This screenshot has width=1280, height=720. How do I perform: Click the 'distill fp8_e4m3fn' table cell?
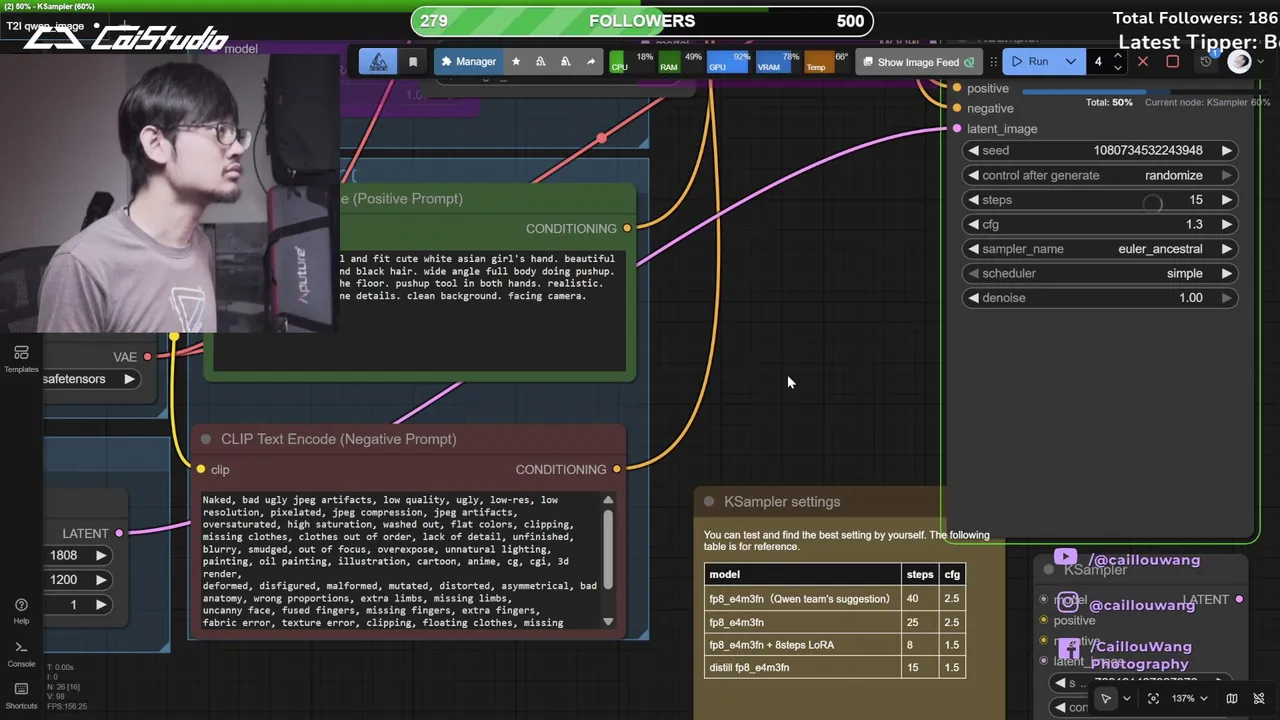point(803,667)
